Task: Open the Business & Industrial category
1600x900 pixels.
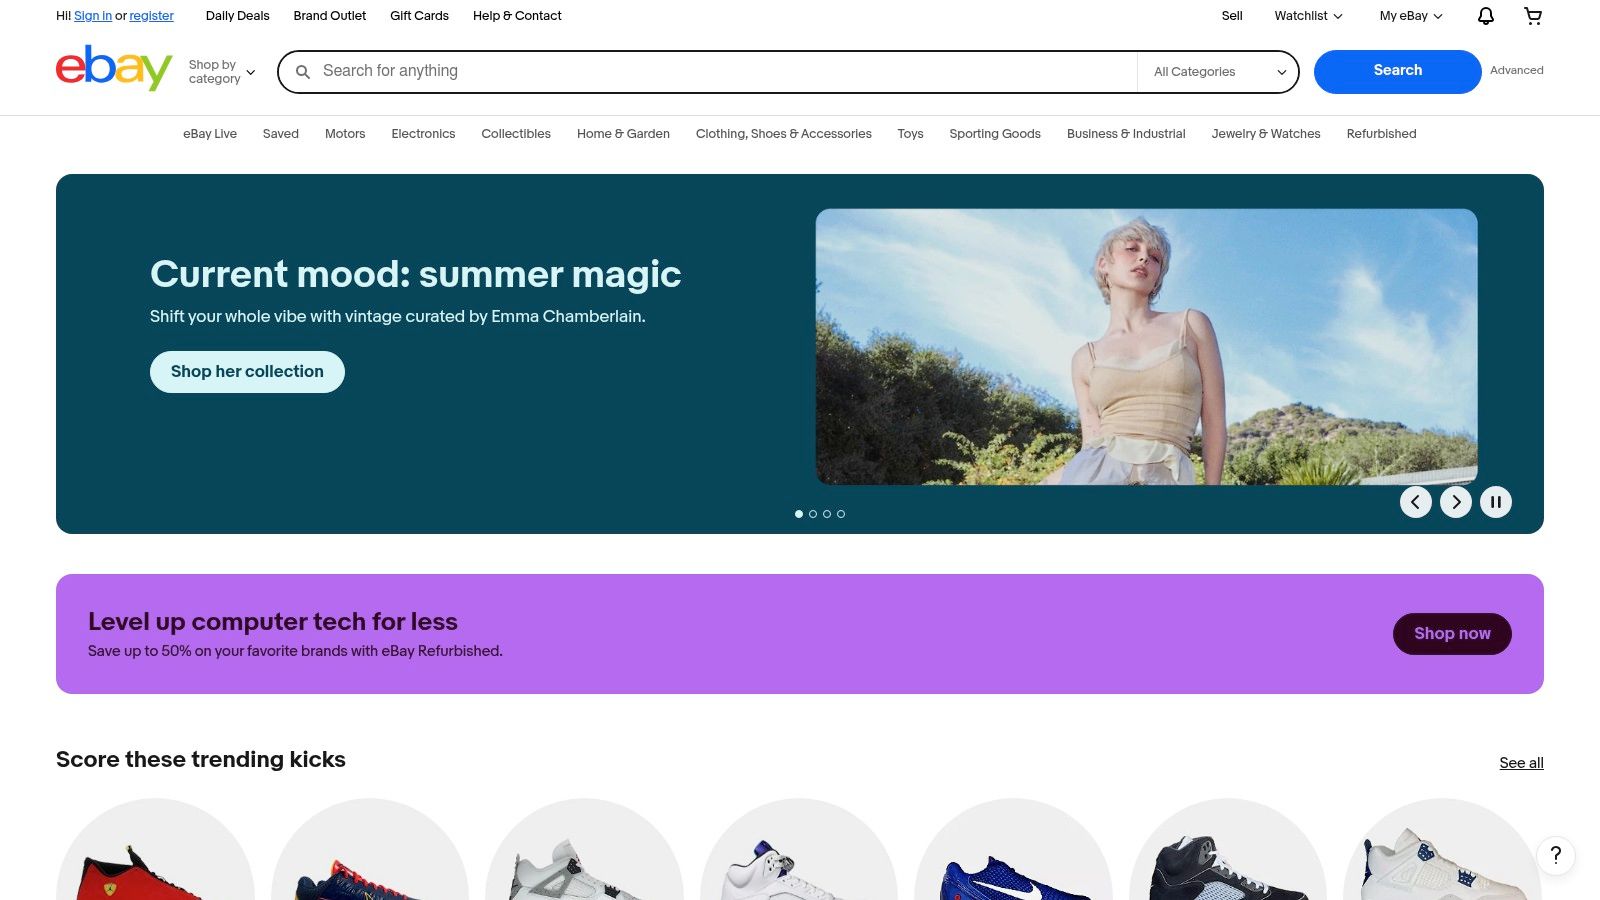Action: 1126,134
